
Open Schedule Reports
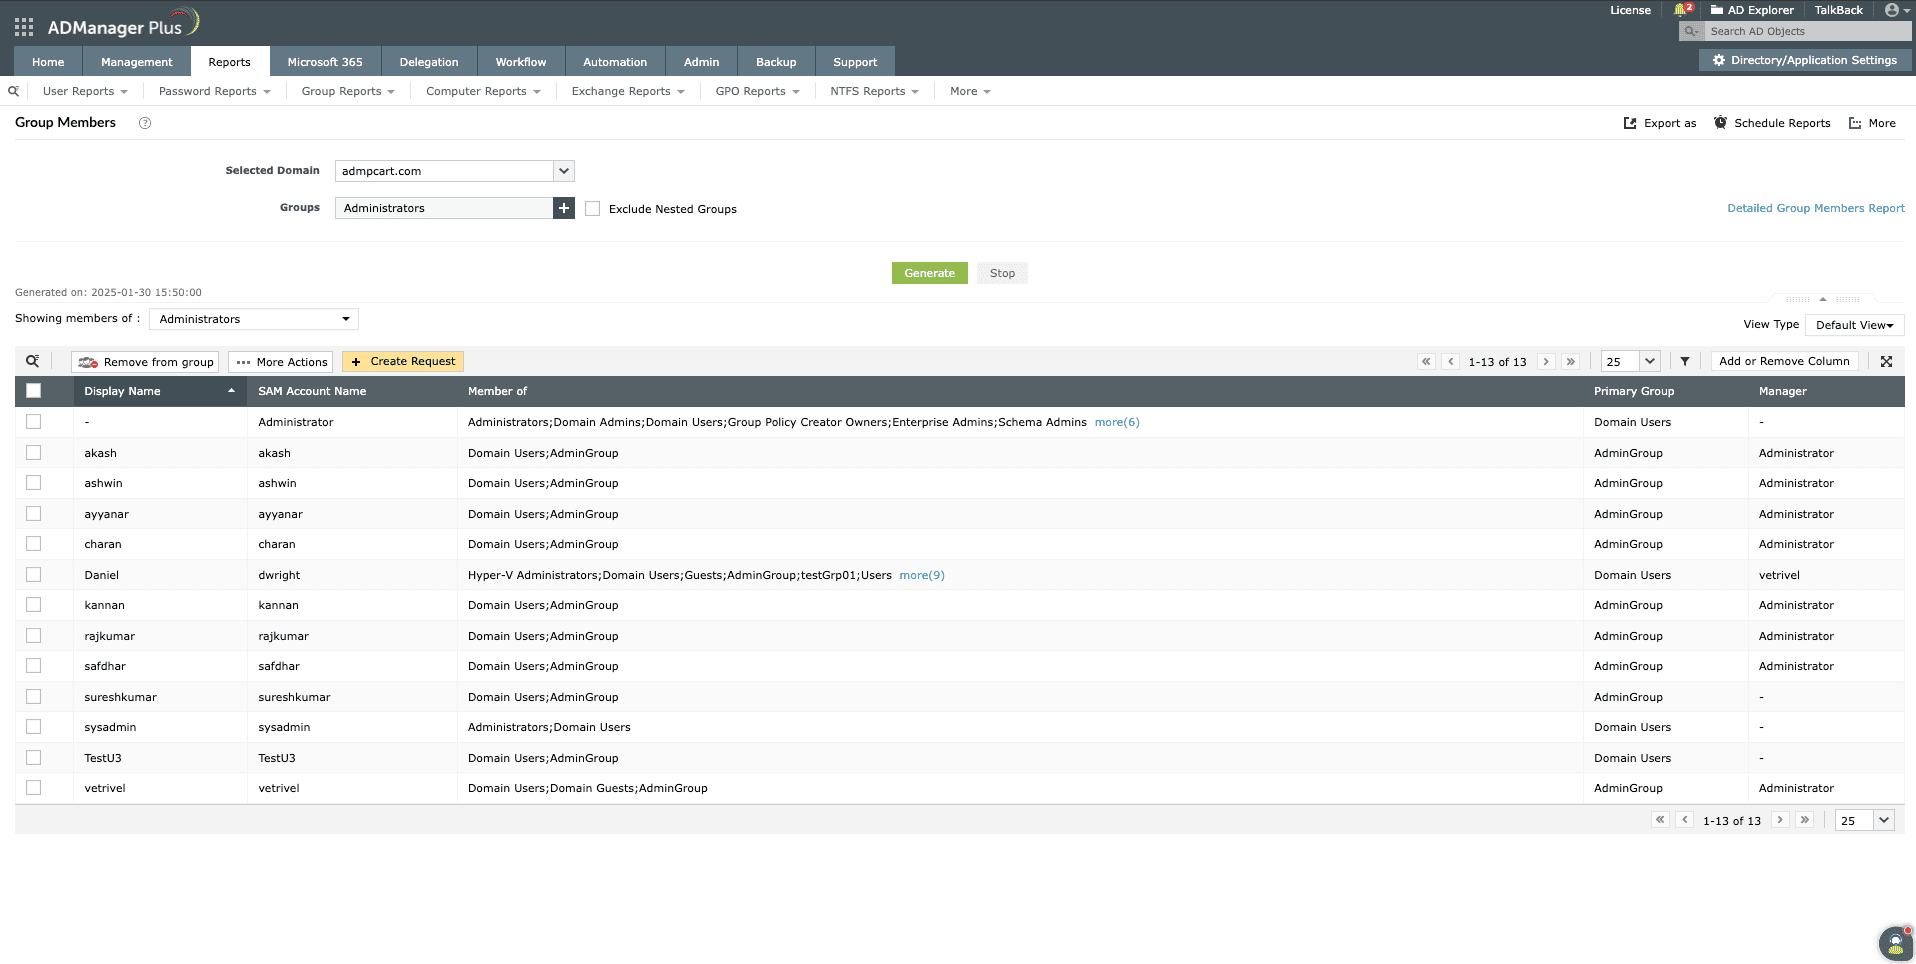(1772, 123)
